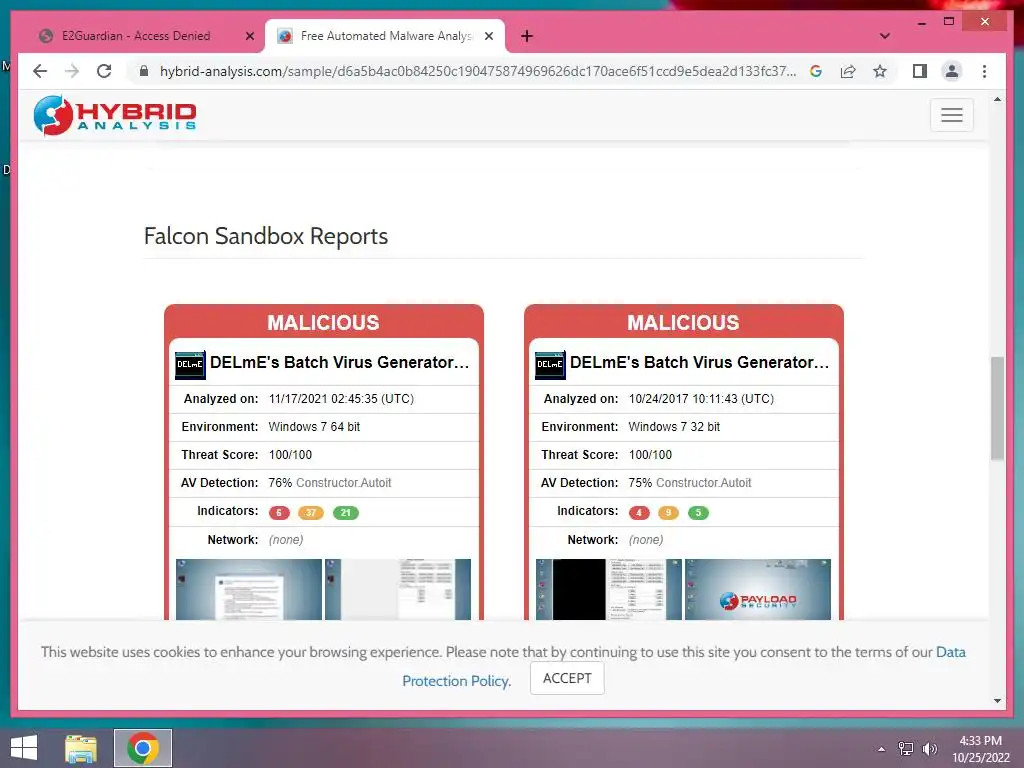The image size is (1024, 768).
Task: Click red indicator badge showing 4
Action: pos(639,513)
